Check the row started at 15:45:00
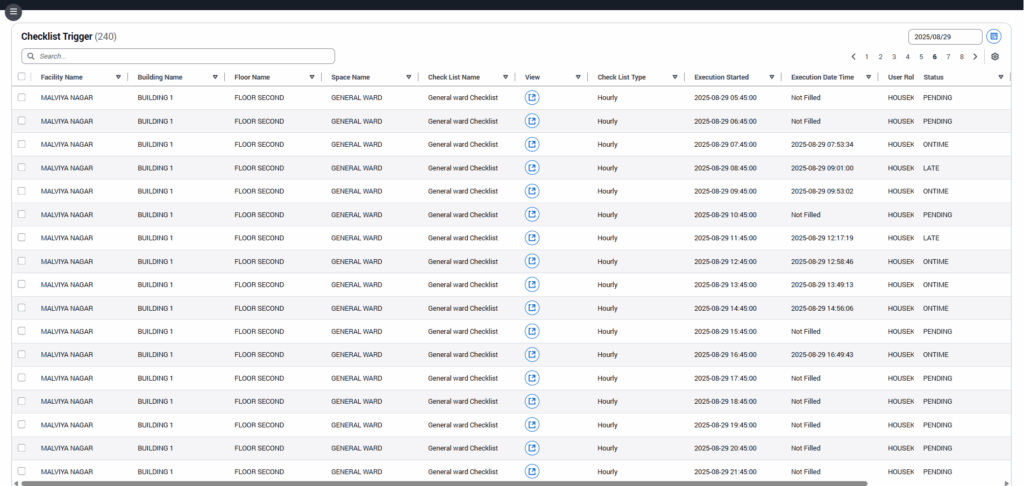 click(x=22, y=331)
